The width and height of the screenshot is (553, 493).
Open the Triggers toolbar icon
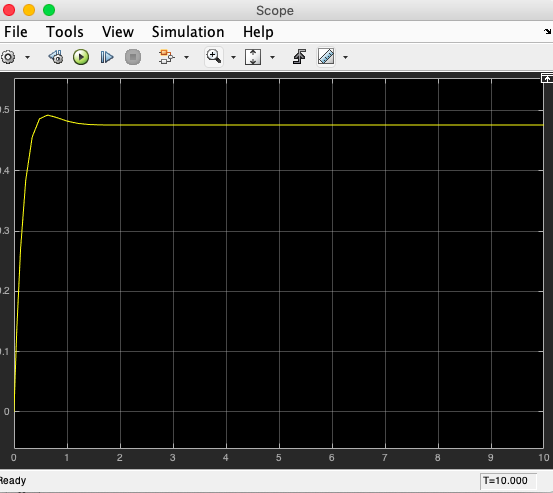click(299, 57)
